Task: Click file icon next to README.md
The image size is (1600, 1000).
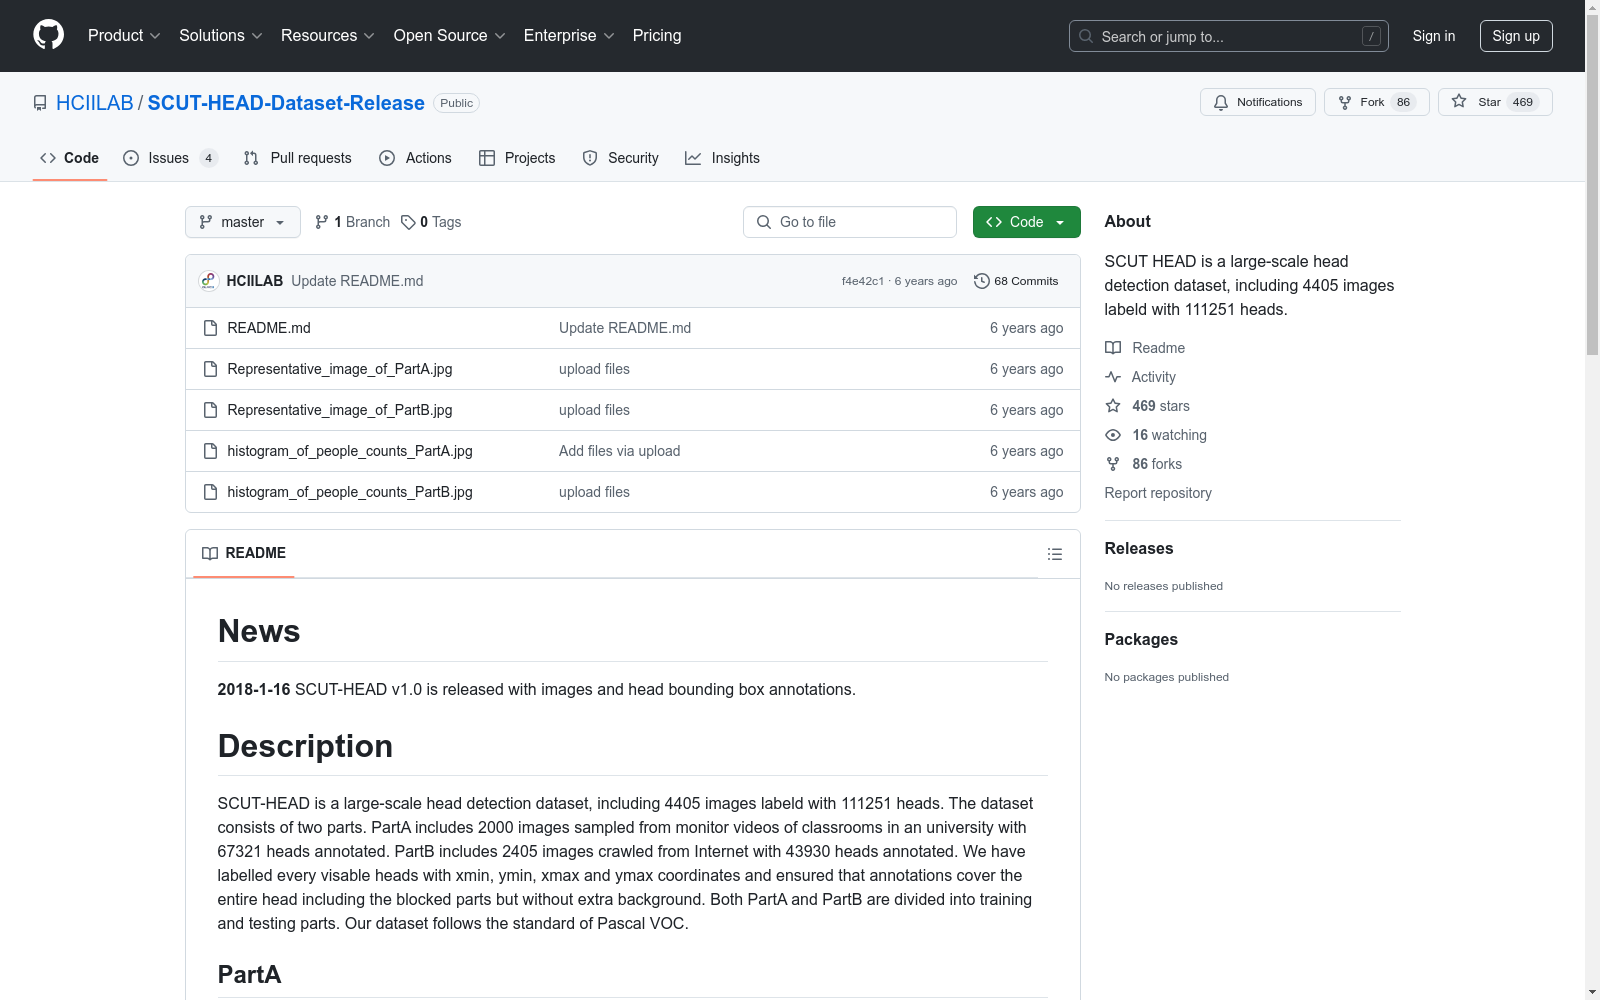Action: coord(210,328)
